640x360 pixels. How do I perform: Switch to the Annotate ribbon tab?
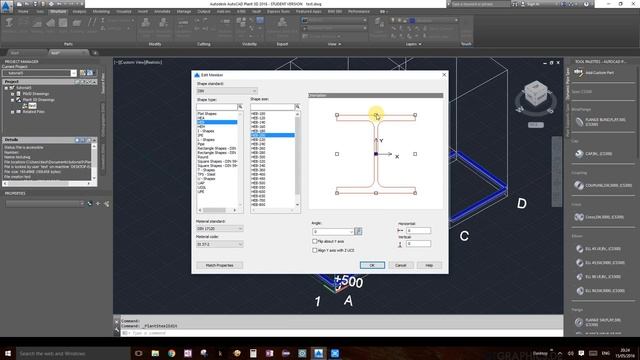pos(162,11)
